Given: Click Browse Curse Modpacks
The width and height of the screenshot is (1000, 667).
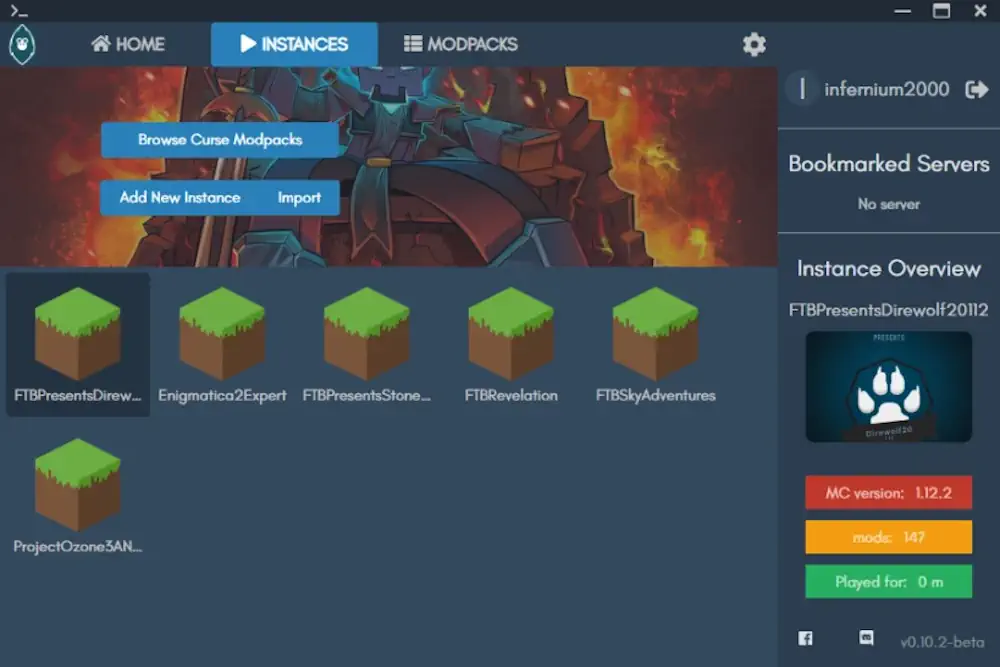Looking at the screenshot, I should 218,140.
